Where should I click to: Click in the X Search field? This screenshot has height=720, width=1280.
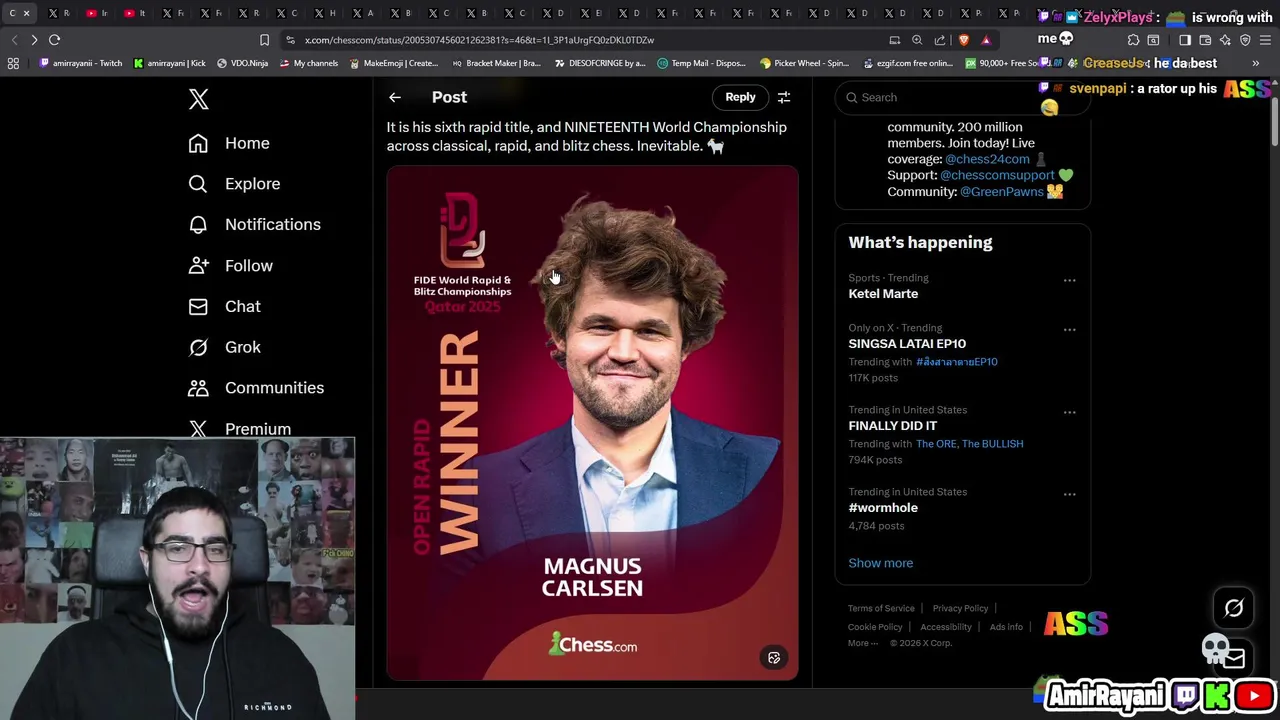(962, 97)
